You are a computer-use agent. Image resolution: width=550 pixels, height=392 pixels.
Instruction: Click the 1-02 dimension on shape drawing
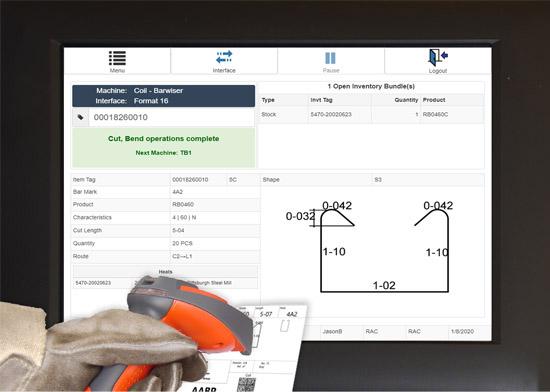pos(384,285)
